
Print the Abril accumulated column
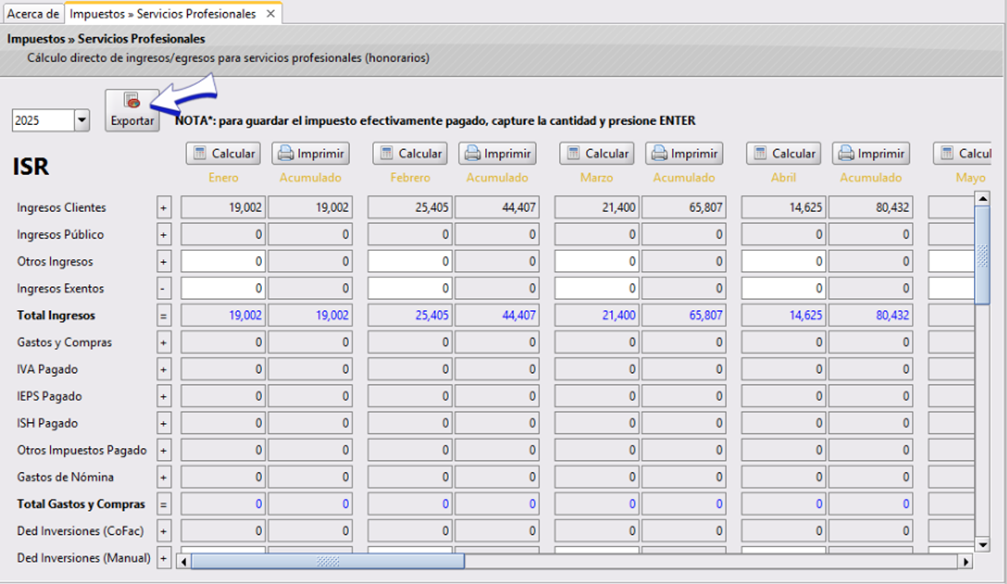[x=871, y=154]
